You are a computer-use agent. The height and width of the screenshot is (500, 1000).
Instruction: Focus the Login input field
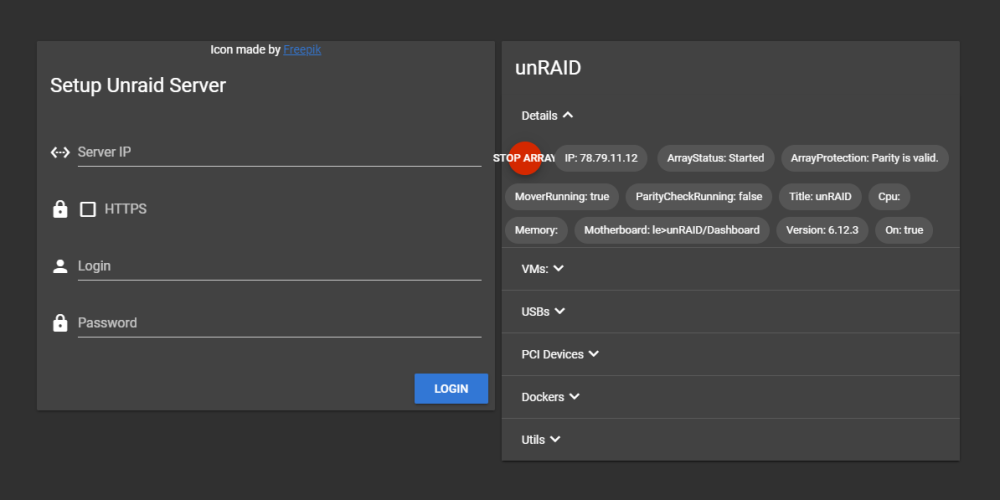[279, 266]
